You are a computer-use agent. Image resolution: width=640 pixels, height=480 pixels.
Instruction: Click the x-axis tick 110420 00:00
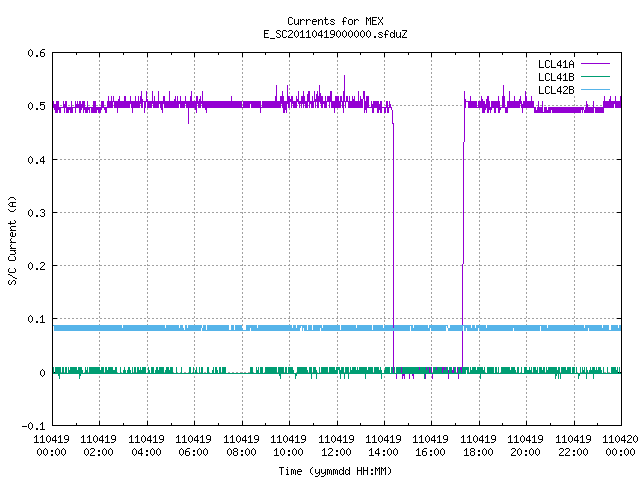click(x=620, y=446)
